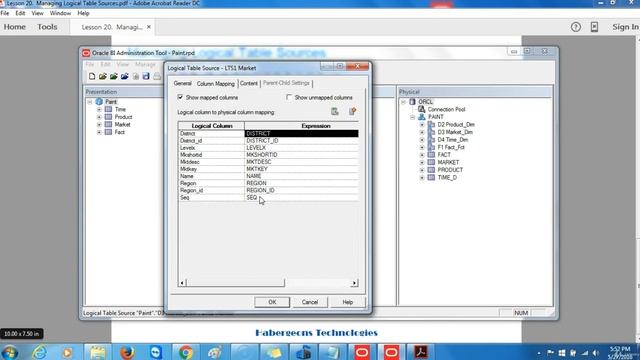The width and height of the screenshot is (640, 360).
Task: Collapse the PAINT schema node in Physical pane
Action: [x=413, y=117]
